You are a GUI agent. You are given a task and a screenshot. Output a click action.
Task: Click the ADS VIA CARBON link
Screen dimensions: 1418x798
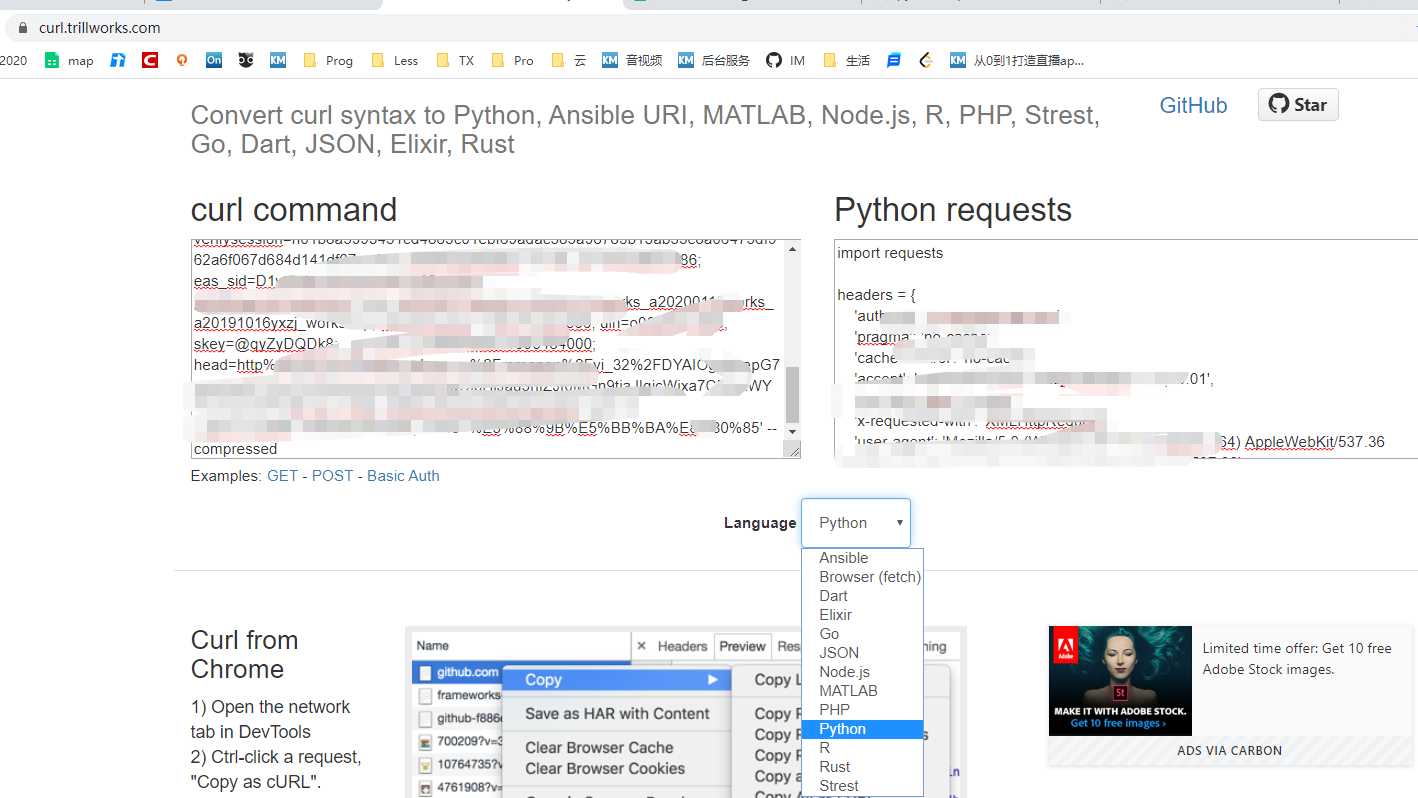pos(1229,751)
